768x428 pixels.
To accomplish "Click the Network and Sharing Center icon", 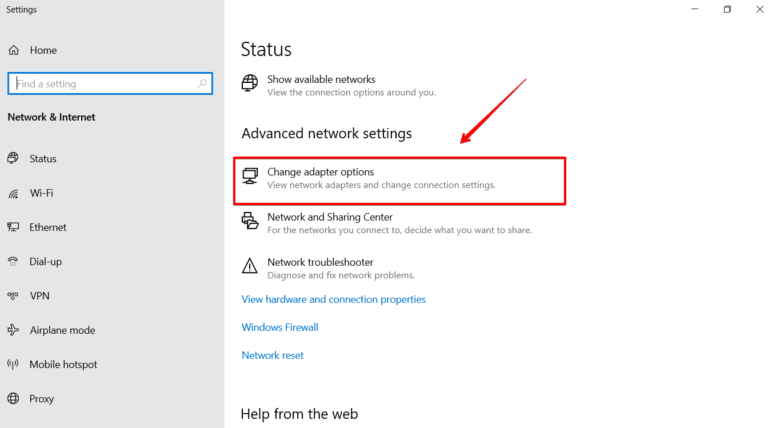I will (x=250, y=221).
